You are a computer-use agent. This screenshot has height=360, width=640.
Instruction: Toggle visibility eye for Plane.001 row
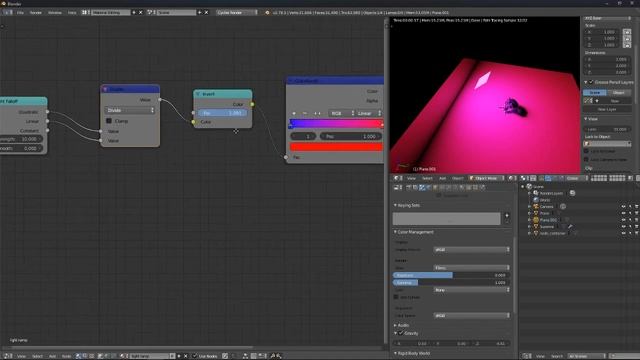click(x=623, y=220)
